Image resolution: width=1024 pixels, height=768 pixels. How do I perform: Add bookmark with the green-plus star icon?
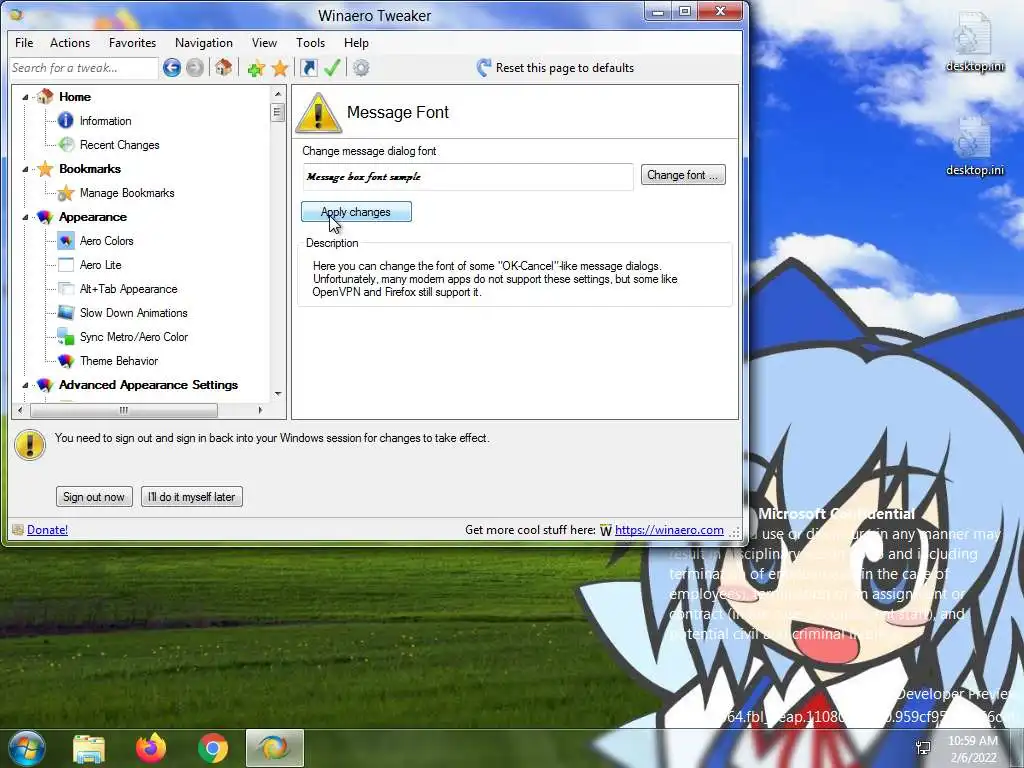pyautogui.click(x=256, y=68)
